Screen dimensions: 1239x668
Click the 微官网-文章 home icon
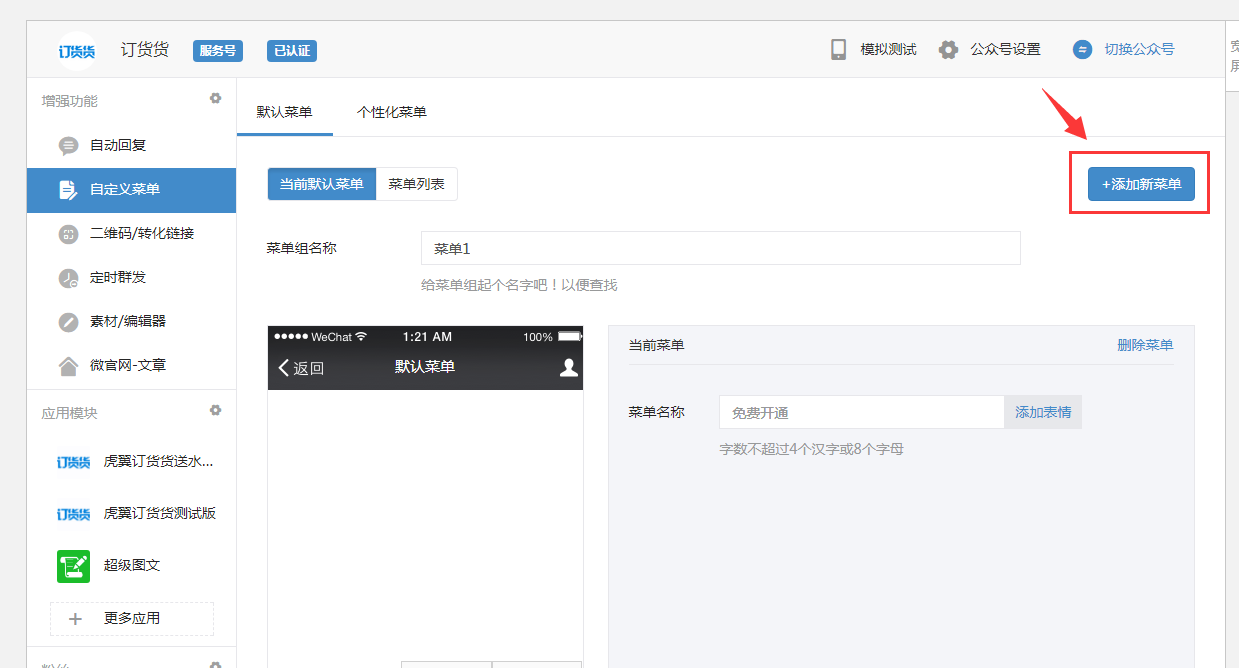coord(68,366)
